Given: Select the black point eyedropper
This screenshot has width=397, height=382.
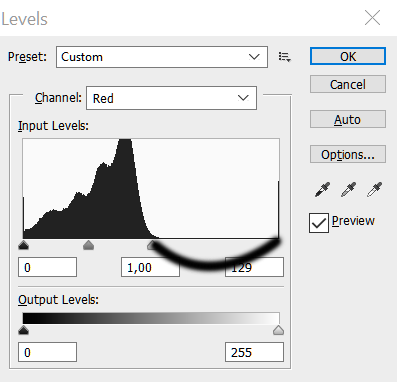Looking at the screenshot, I should (322, 190).
